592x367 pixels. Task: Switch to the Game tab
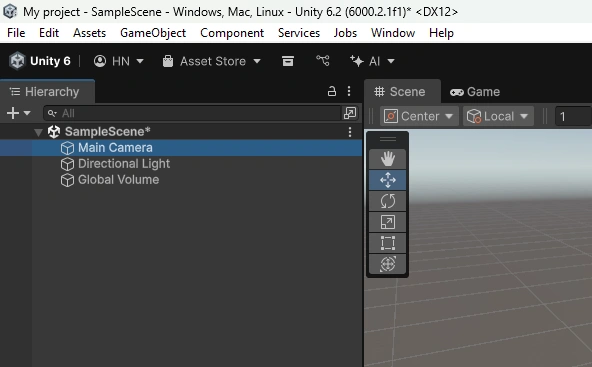(475, 91)
